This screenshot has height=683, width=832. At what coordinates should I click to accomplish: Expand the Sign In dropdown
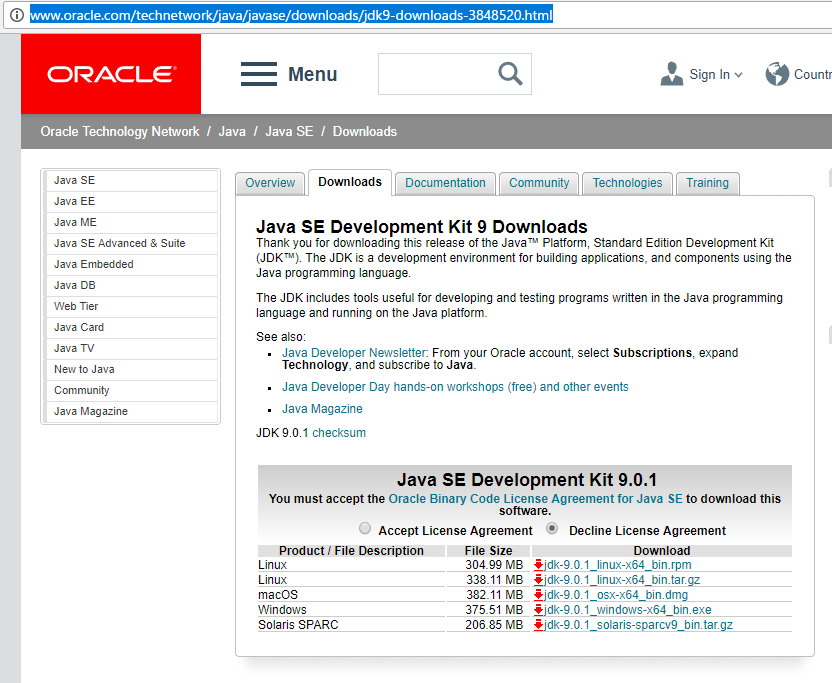[738, 75]
